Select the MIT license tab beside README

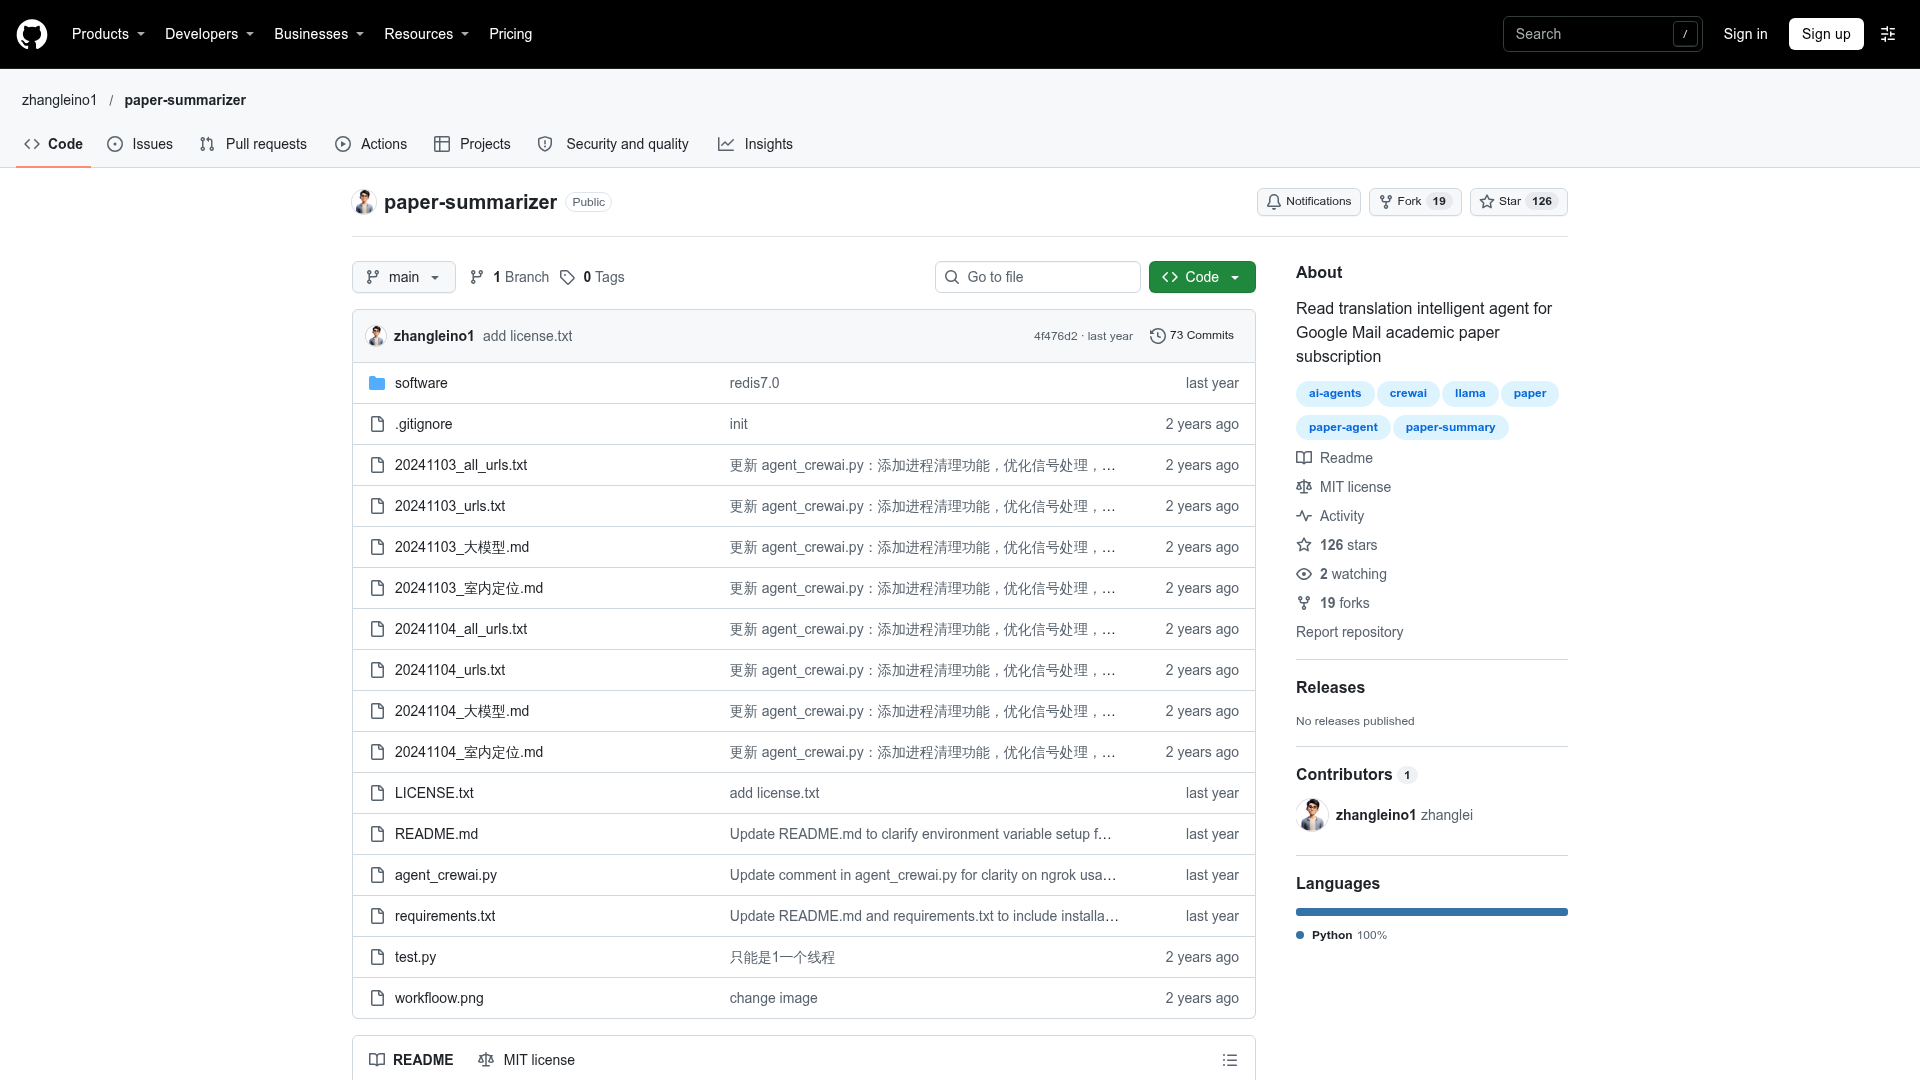[x=526, y=1060]
